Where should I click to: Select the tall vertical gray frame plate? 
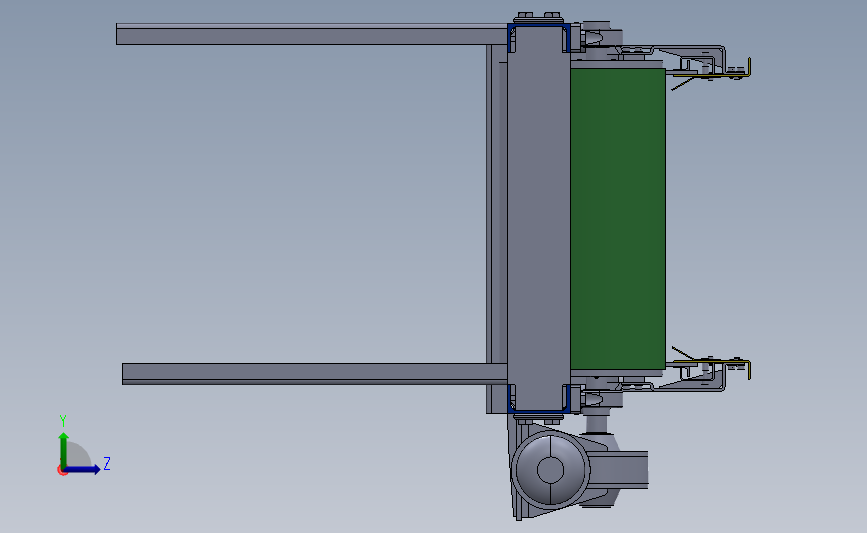coord(539,219)
